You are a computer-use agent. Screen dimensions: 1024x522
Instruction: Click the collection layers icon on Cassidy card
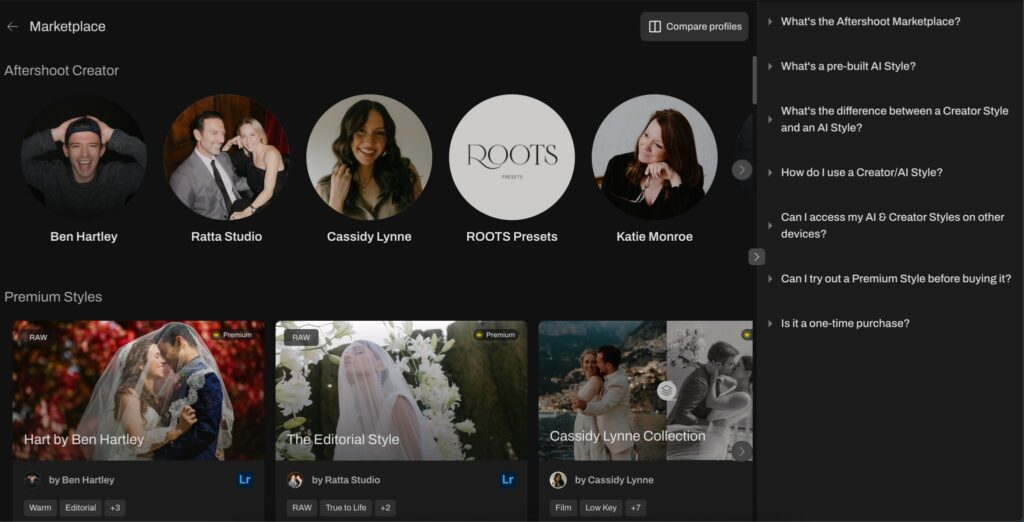[x=666, y=391]
